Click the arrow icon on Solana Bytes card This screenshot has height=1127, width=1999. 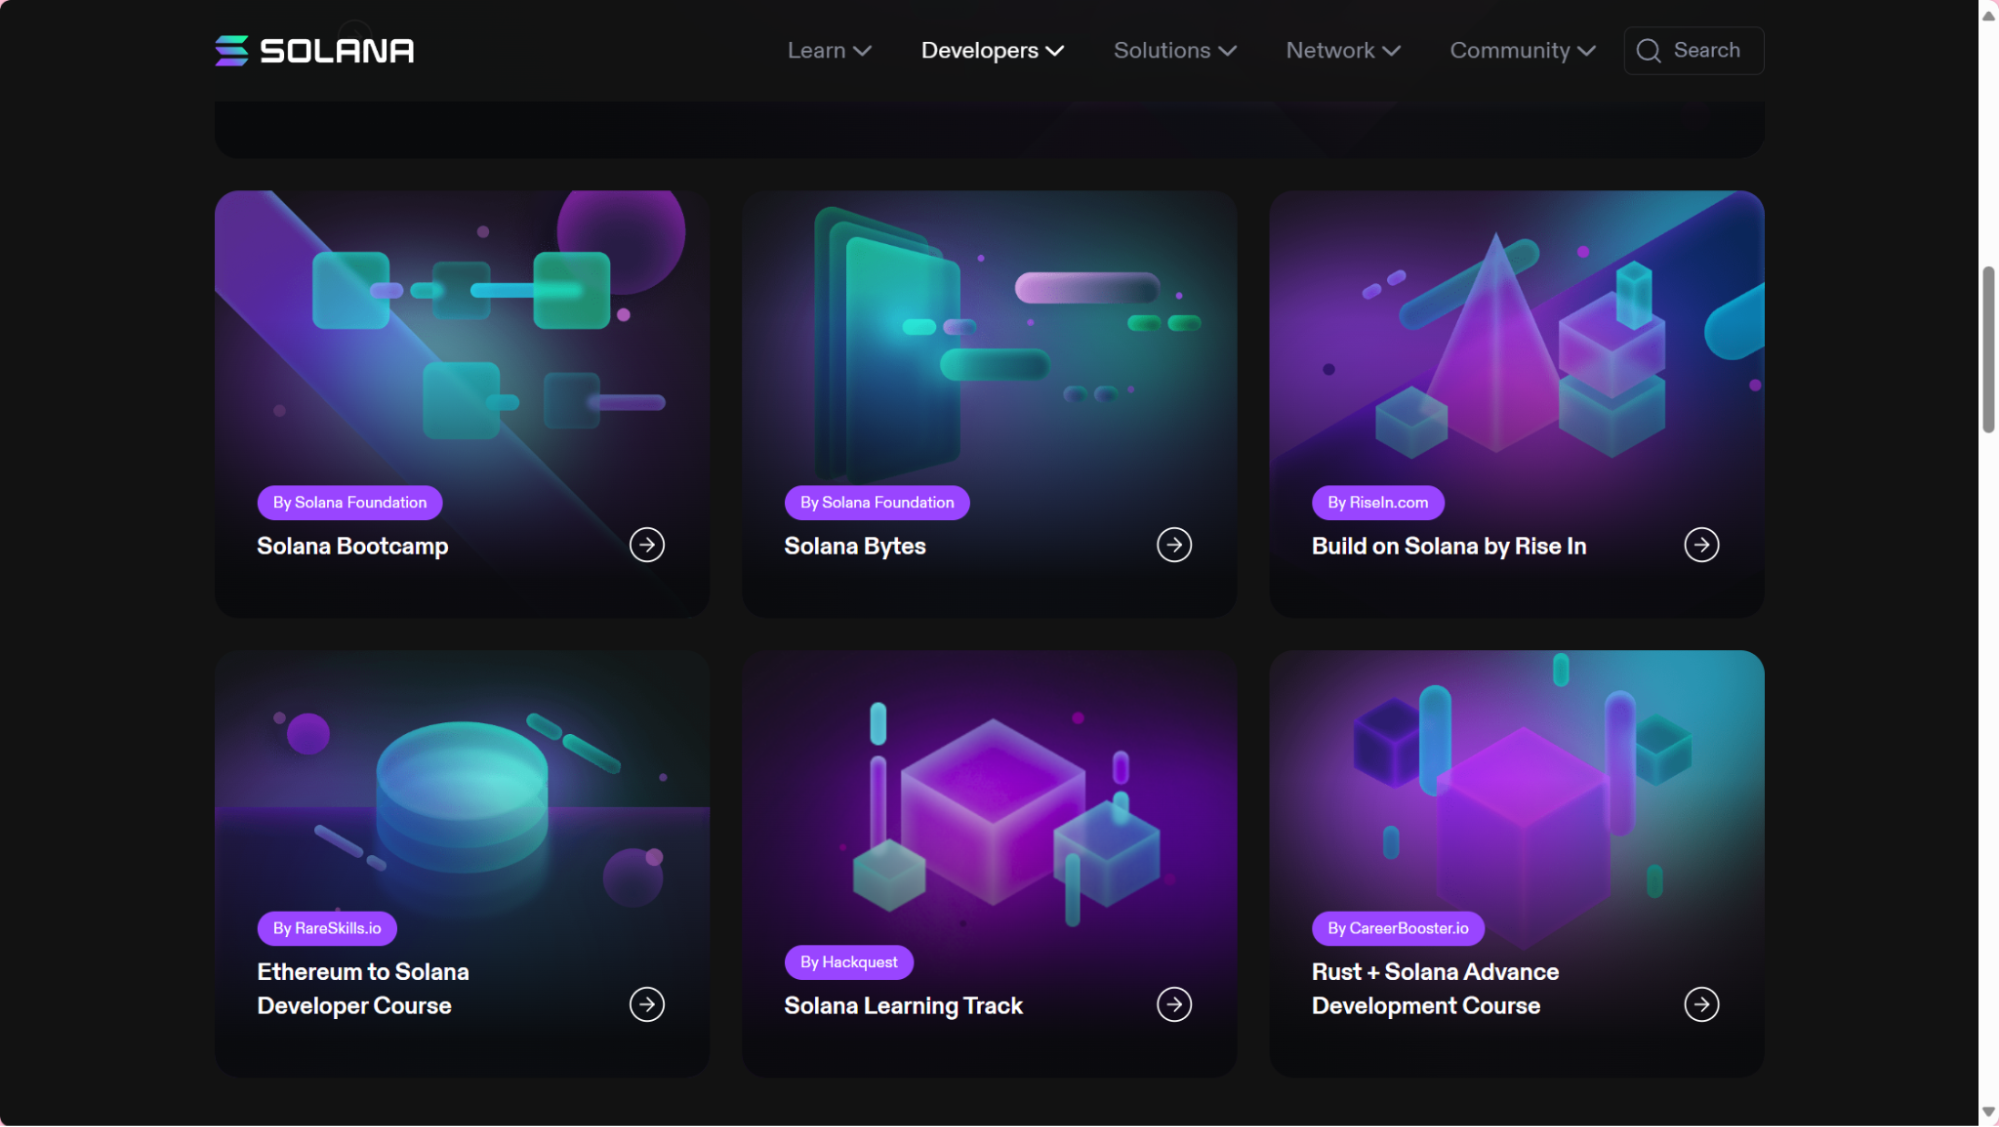point(1175,545)
